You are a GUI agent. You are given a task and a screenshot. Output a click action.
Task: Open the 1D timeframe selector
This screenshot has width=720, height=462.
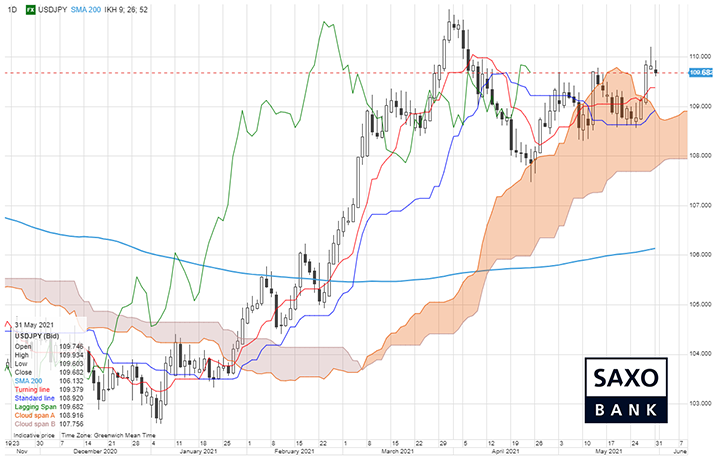click(x=12, y=10)
